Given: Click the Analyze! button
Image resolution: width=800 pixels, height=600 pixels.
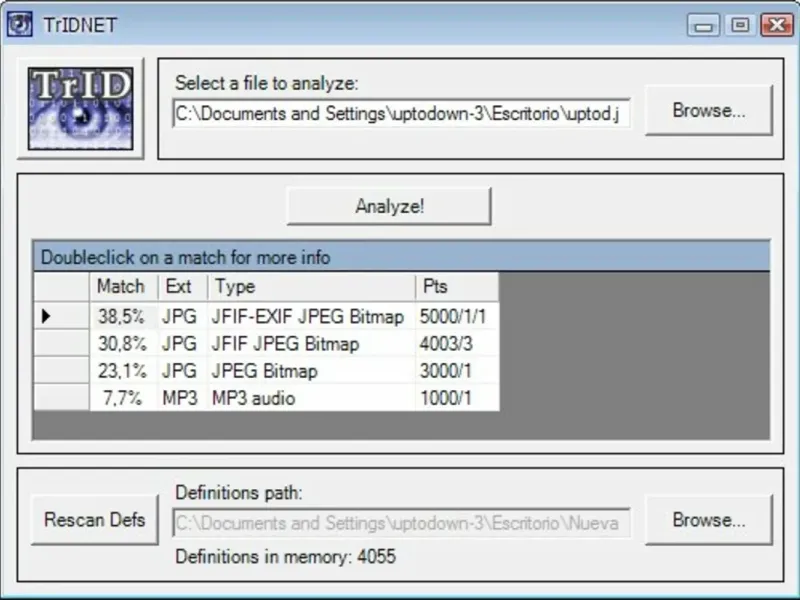Looking at the screenshot, I should coord(389,206).
